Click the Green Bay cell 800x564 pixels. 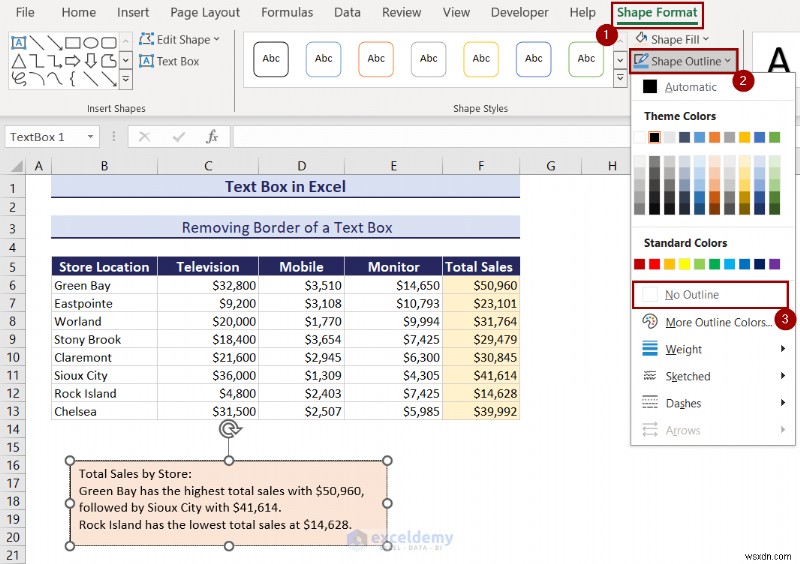[x=104, y=285]
